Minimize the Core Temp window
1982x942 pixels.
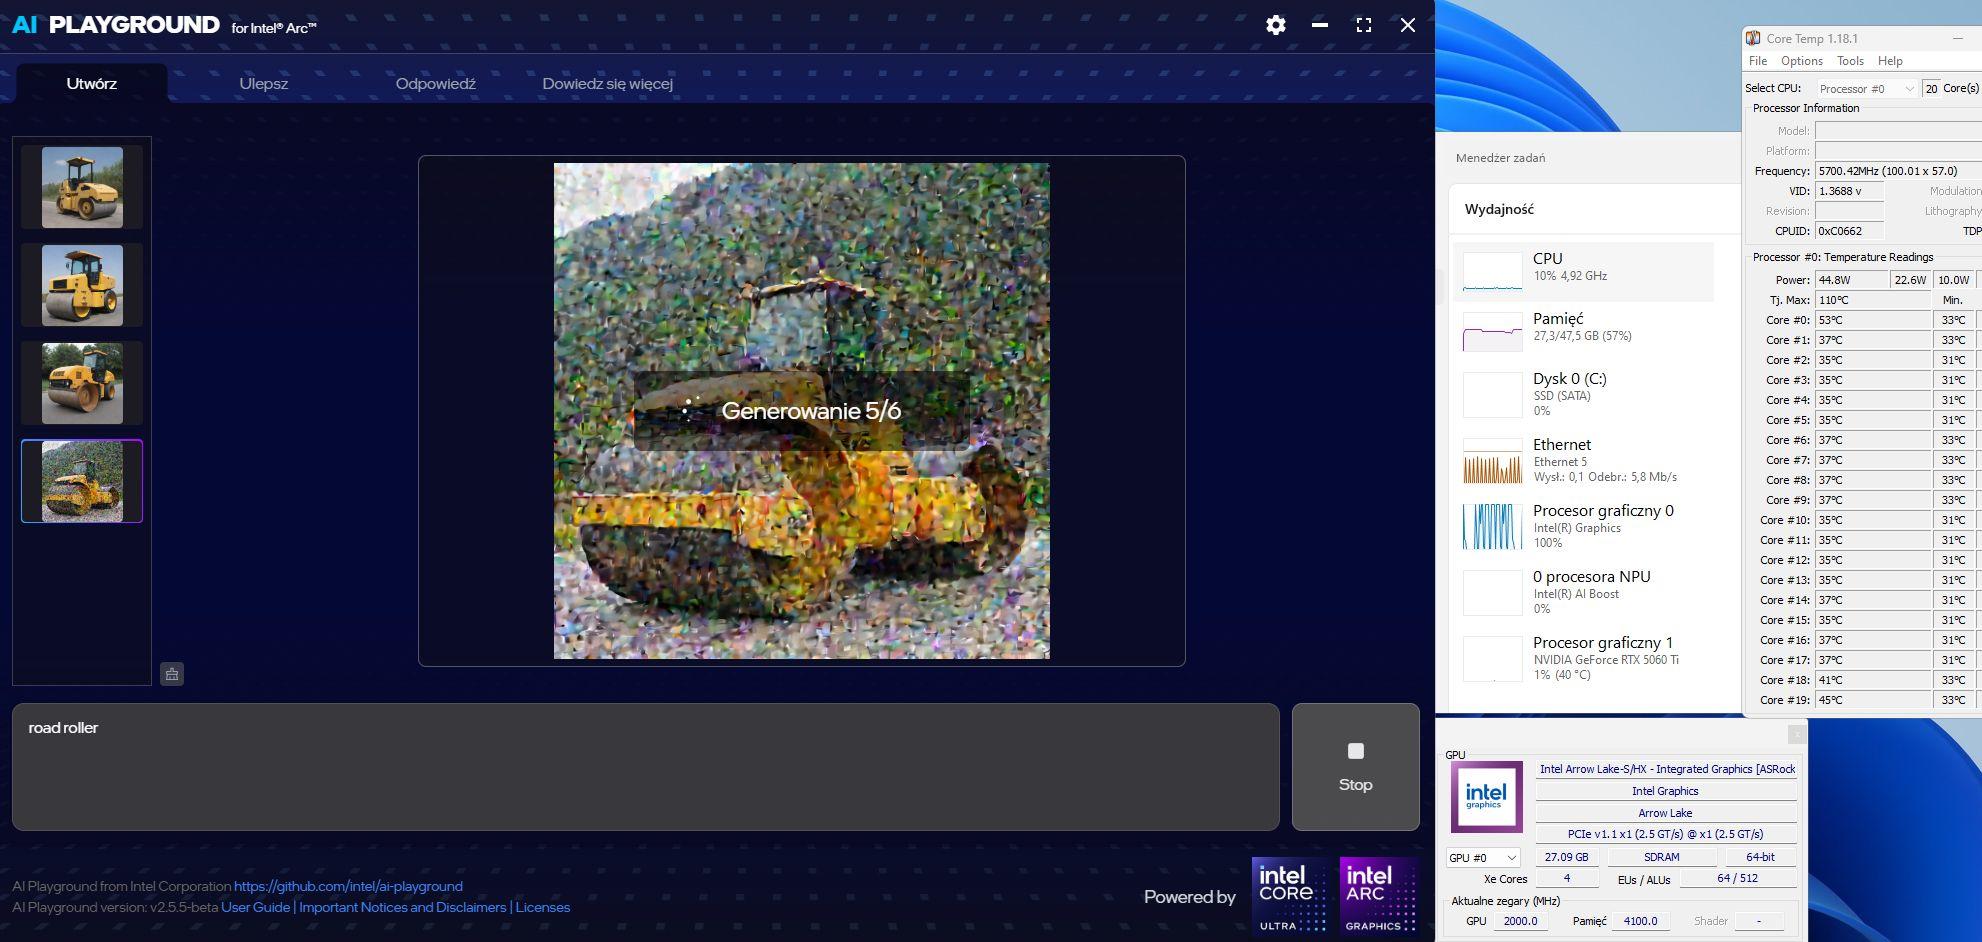tap(1957, 38)
